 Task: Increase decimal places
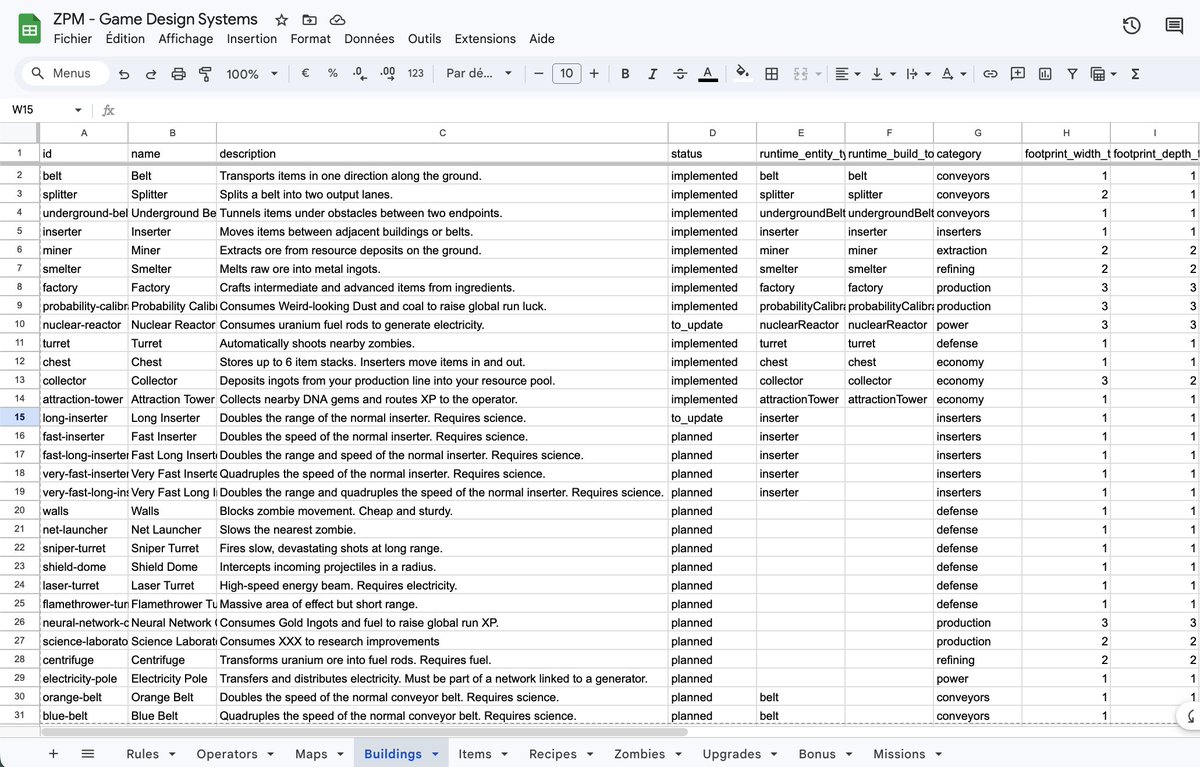388,73
